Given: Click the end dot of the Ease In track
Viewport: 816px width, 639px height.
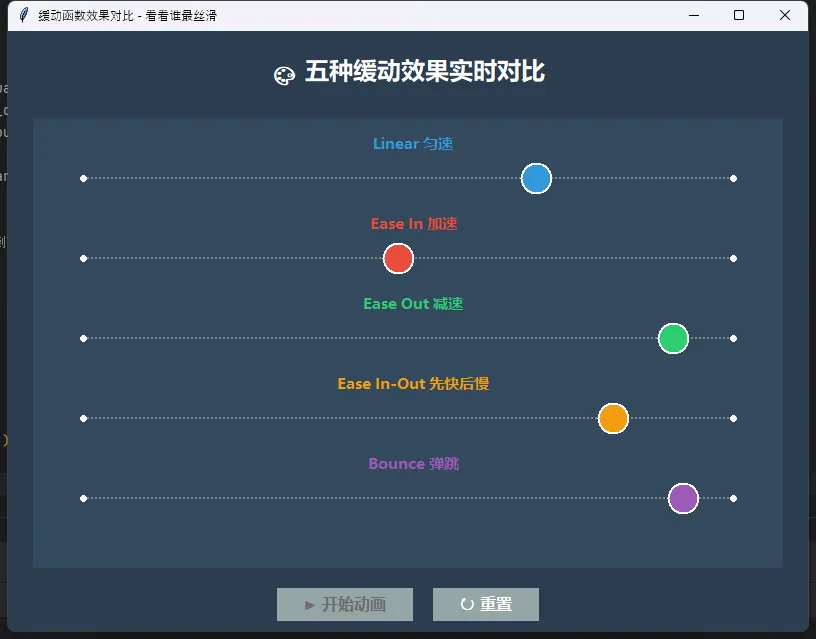Looking at the screenshot, I should pos(734,259).
